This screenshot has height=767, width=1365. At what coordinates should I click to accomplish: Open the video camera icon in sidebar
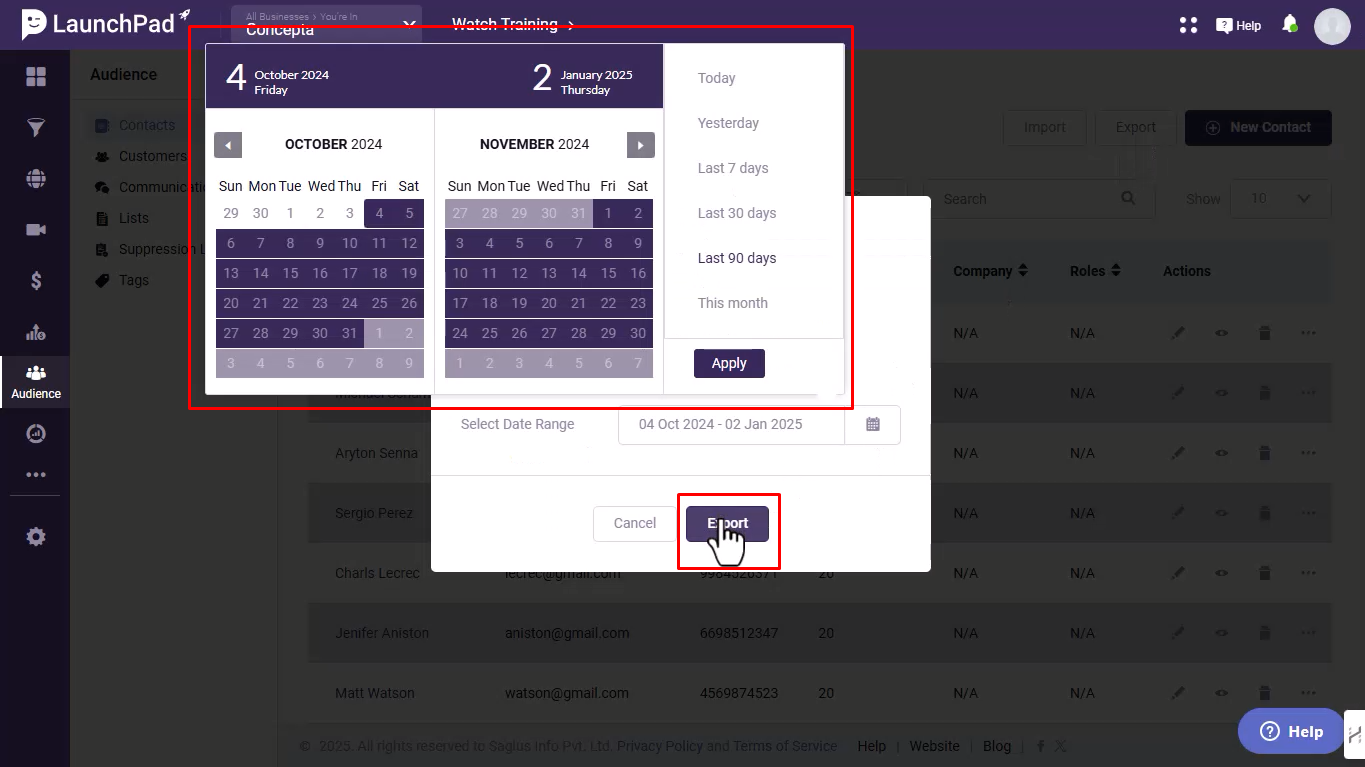click(36, 230)
